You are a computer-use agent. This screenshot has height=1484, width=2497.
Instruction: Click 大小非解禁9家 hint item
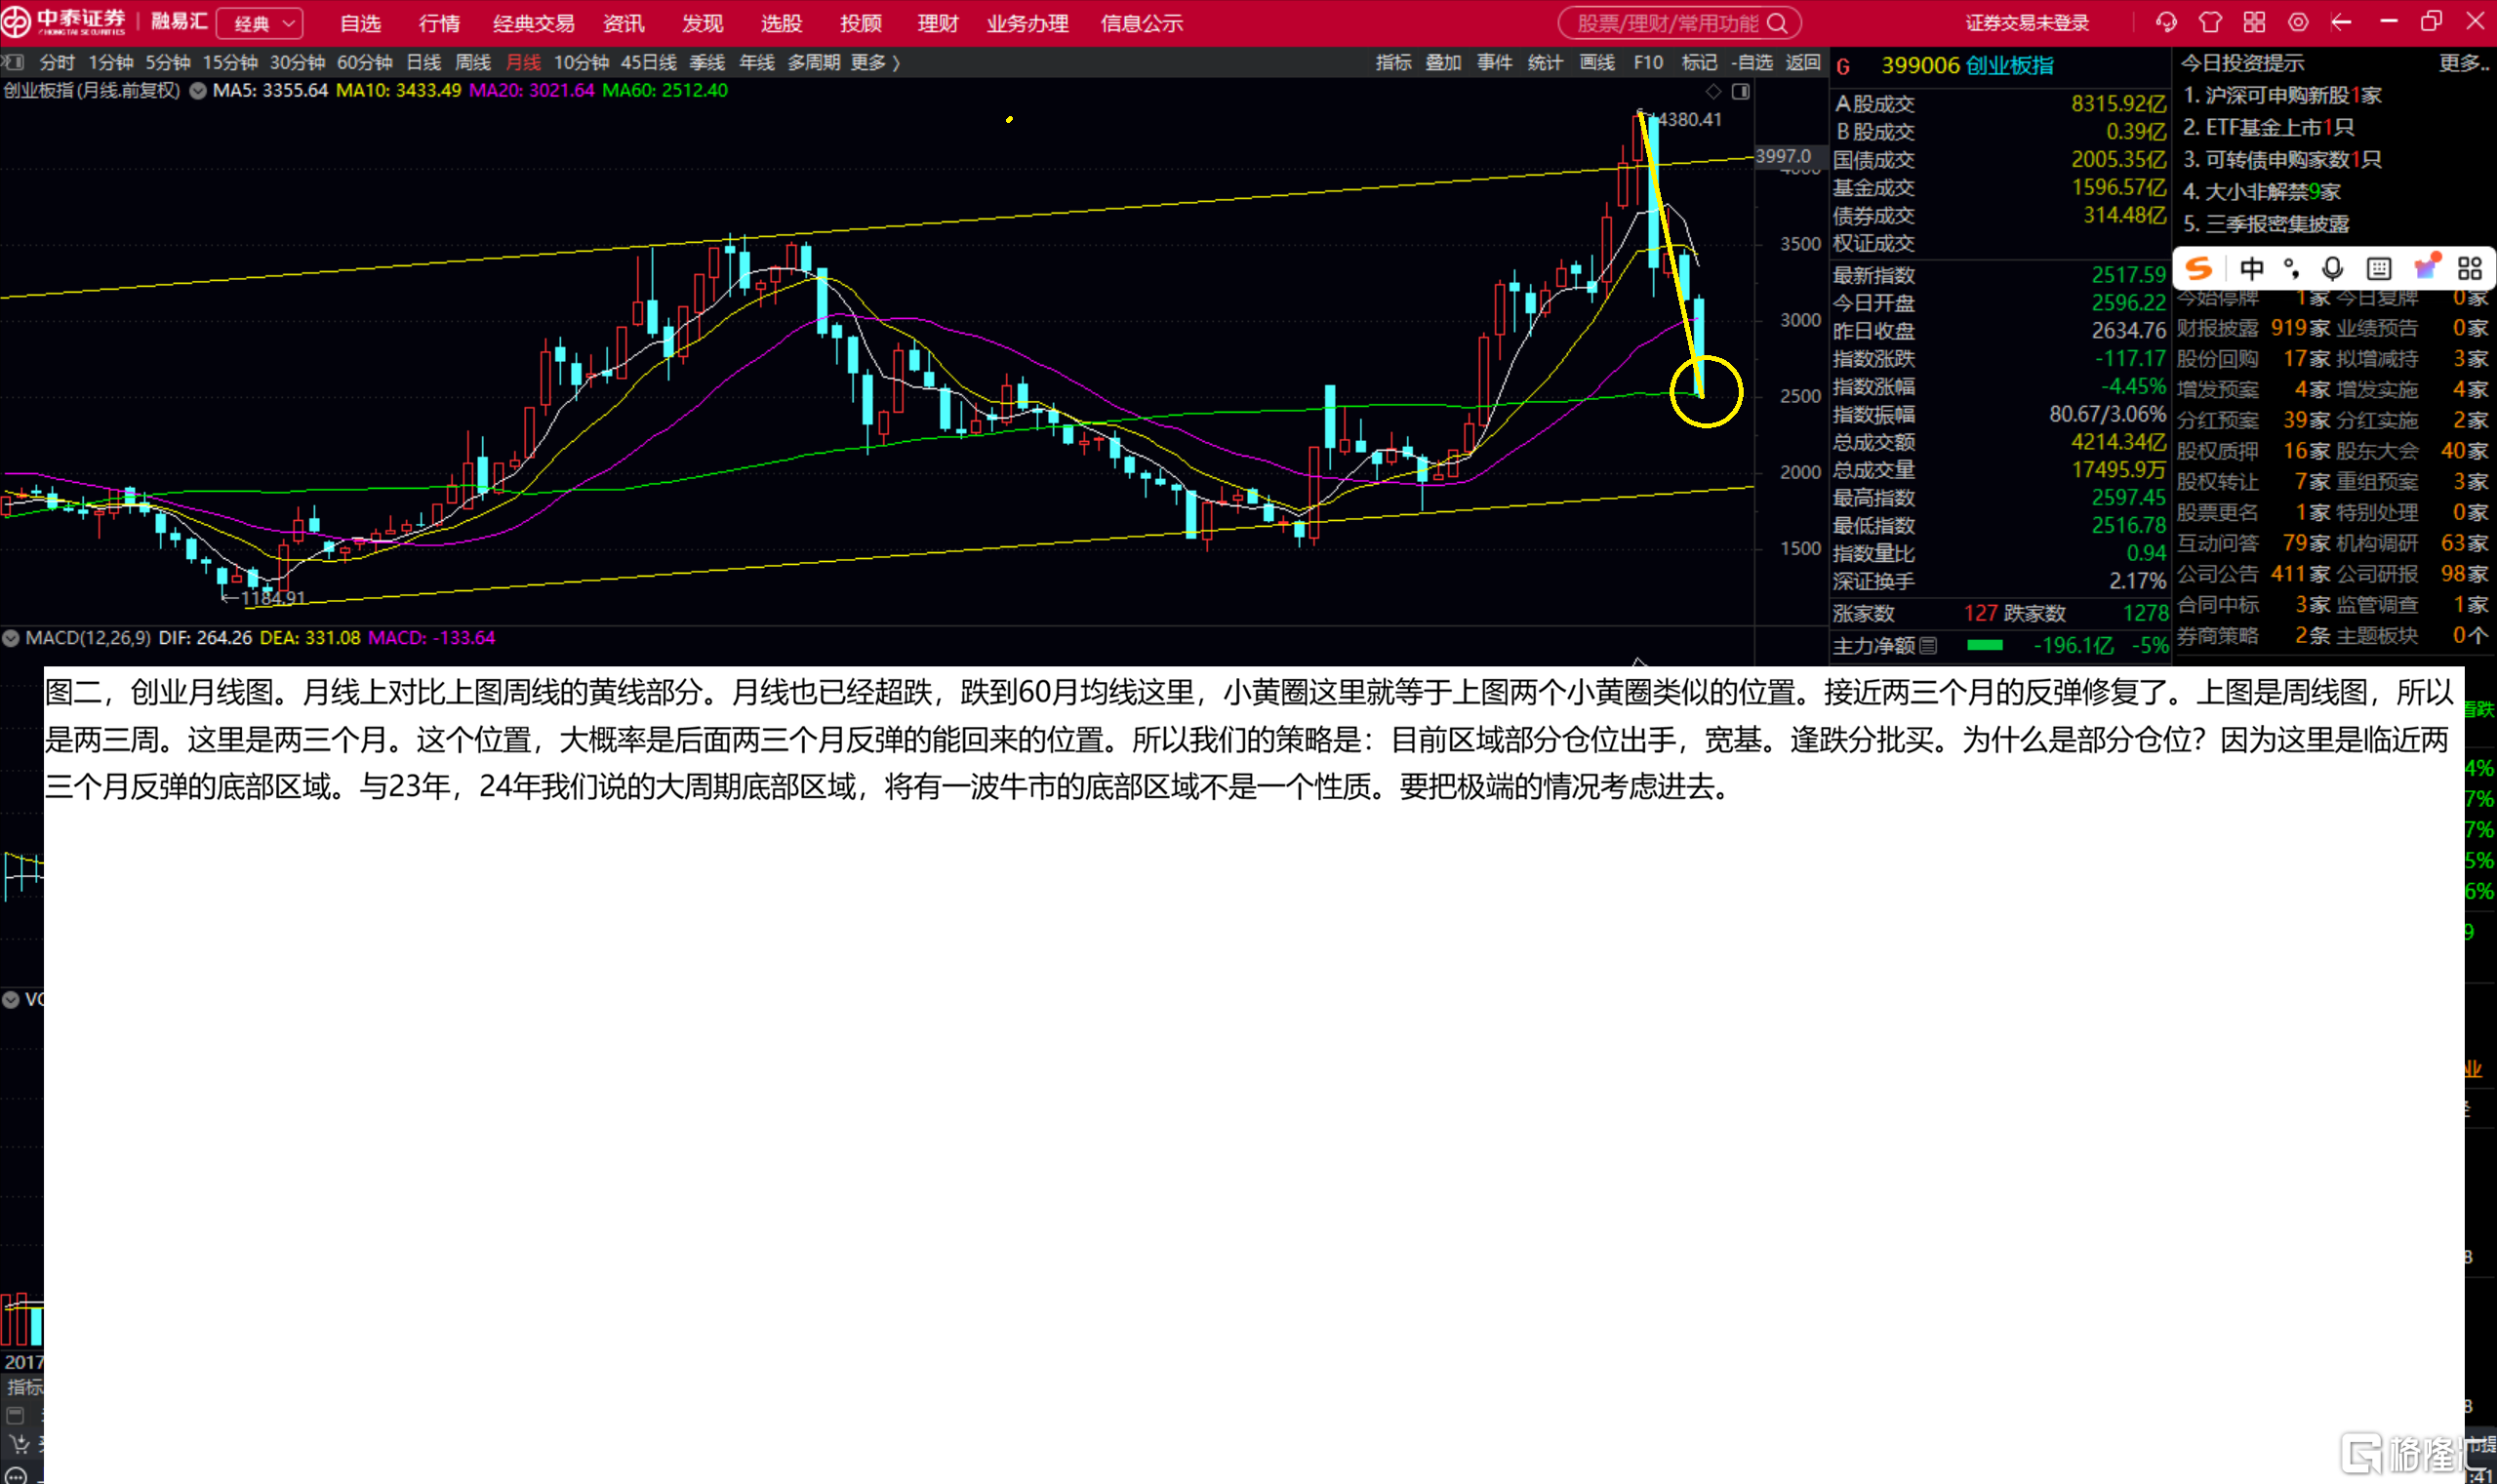(x=2261, y=191)
